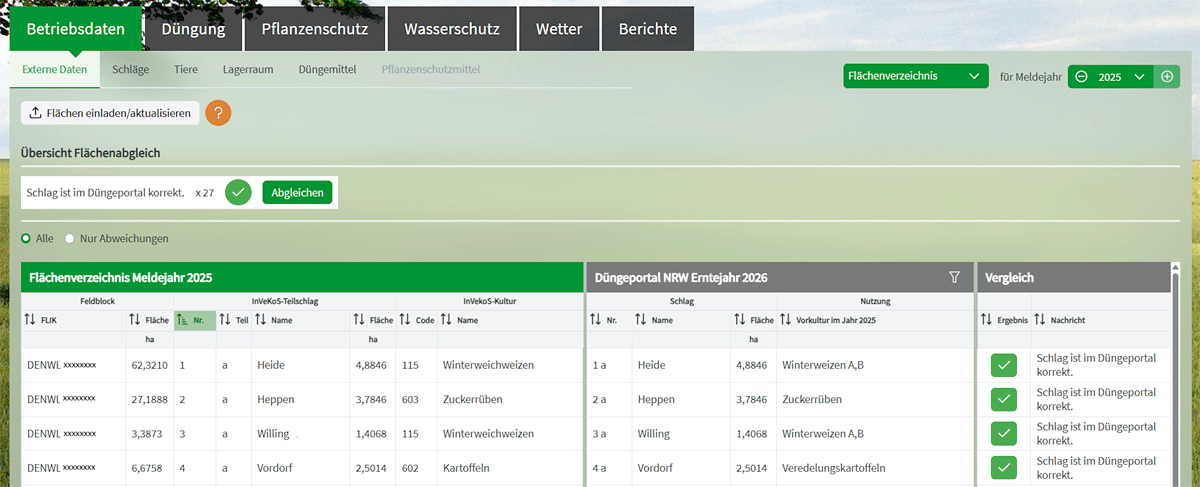Click the Vordorf name in InVeKoS table

276,467
